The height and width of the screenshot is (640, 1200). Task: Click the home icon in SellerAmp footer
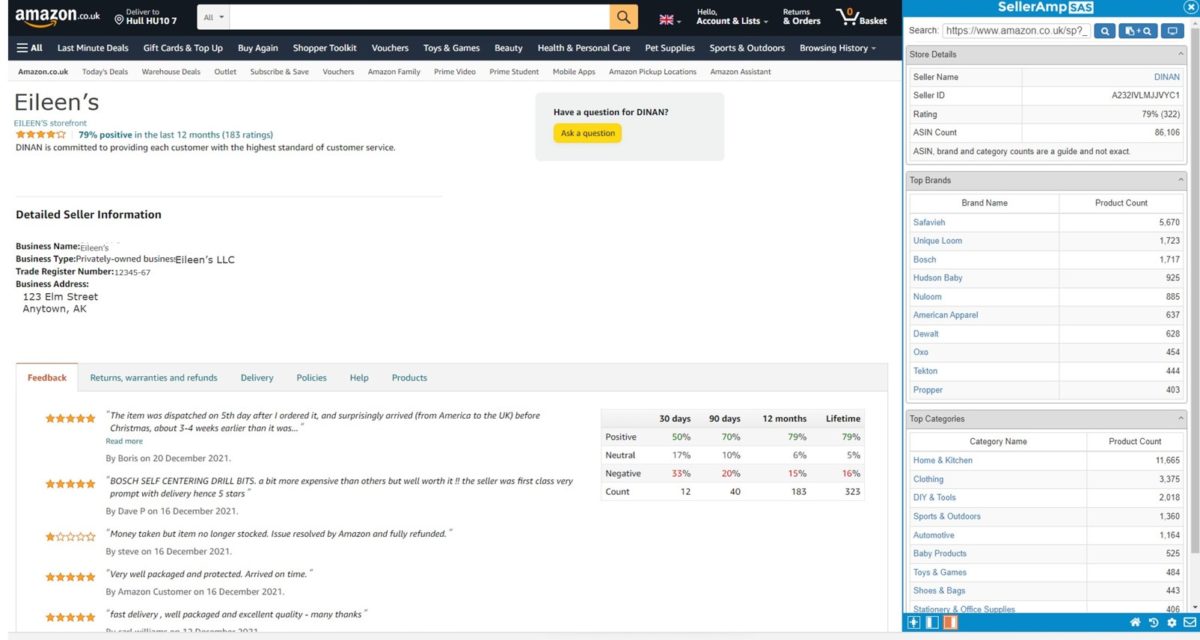[1135, 622]
